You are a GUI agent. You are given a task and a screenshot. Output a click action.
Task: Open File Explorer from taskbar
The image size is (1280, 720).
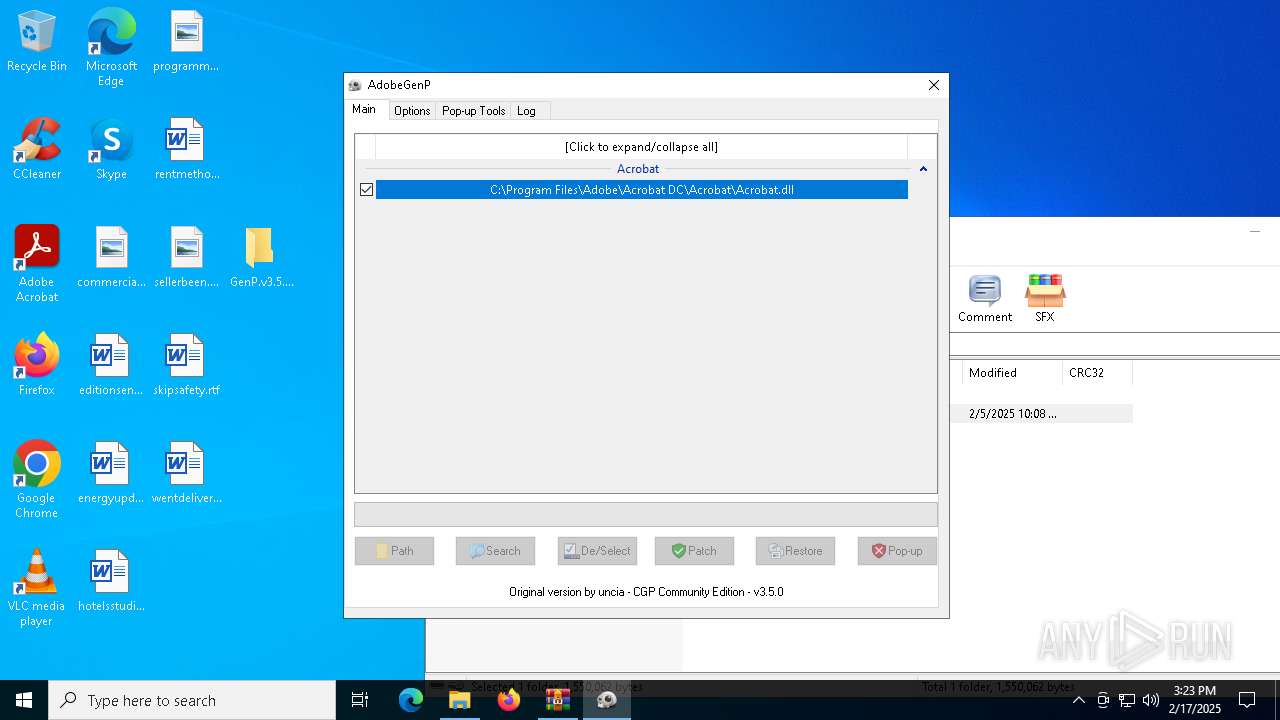point(460,700)
